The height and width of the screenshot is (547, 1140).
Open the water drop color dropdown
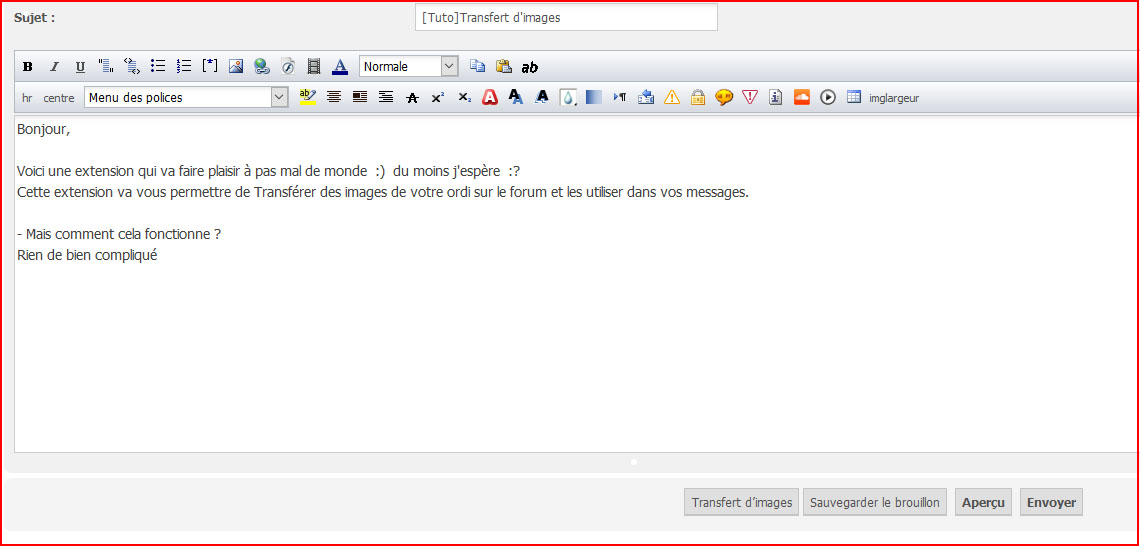pyautogui.click(x=568, y=98)
